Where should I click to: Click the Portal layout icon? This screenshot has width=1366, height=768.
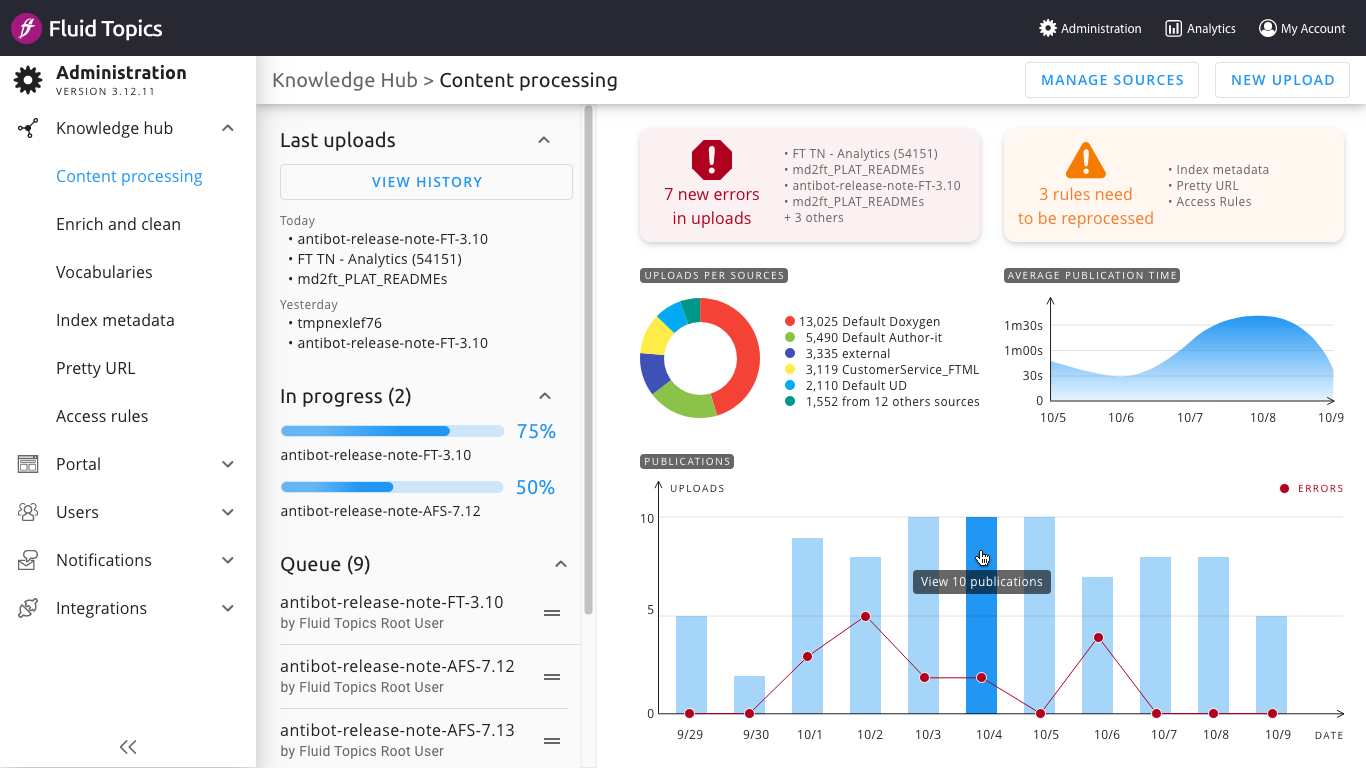coord(28,464)
